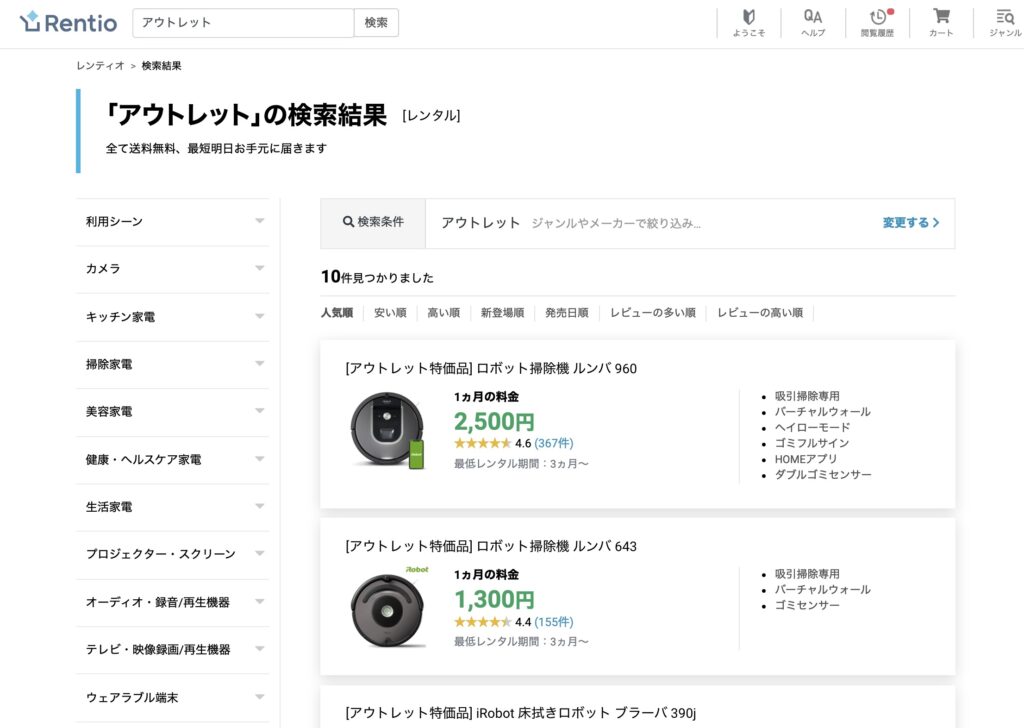This screenshot has height=728, width=1024.
Task: Click the 検索 button
Action: pyautogui.click(x=376, y=23)
